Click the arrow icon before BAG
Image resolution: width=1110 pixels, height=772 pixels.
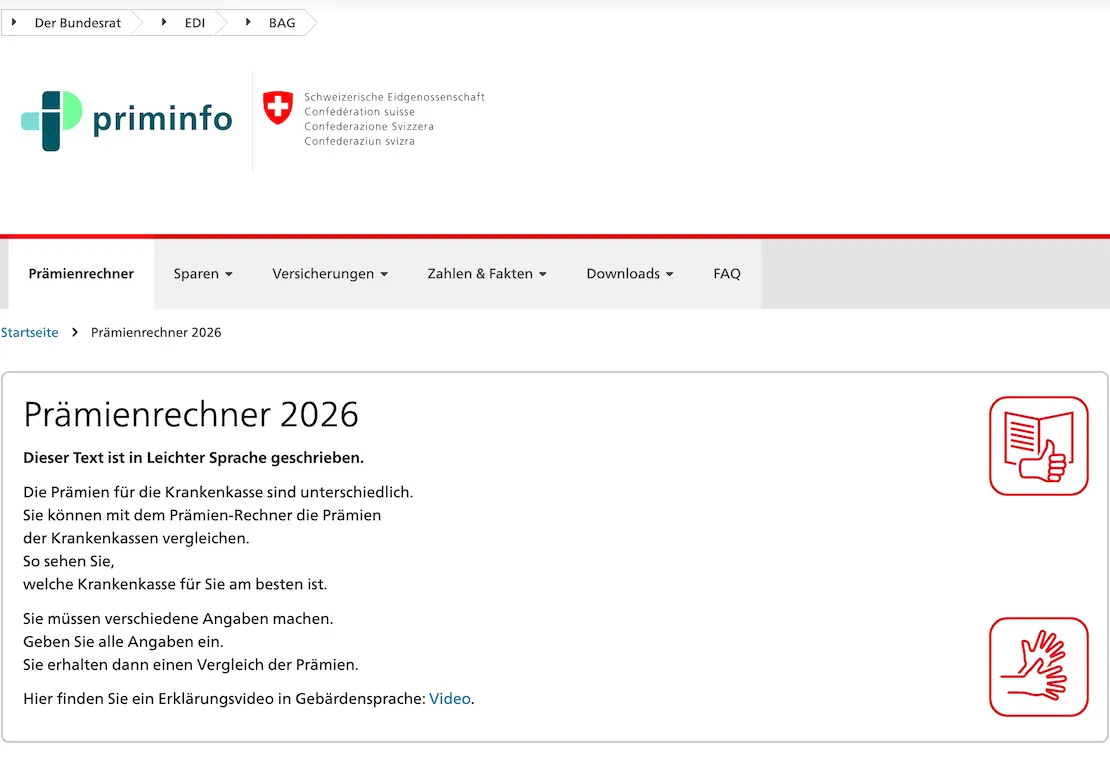click(248, 22)
